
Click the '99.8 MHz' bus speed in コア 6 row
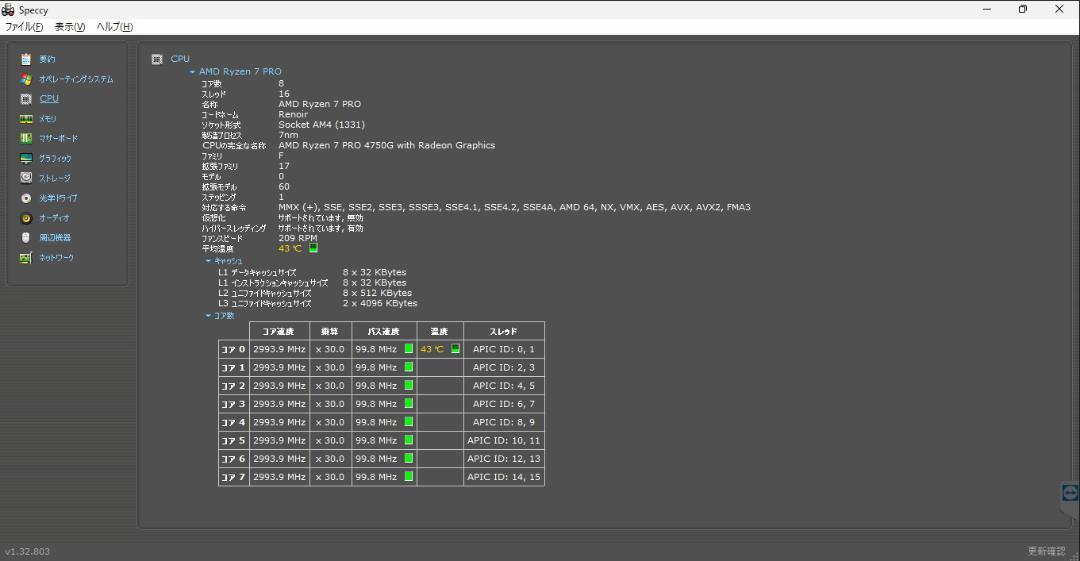(x=376, y=459)
